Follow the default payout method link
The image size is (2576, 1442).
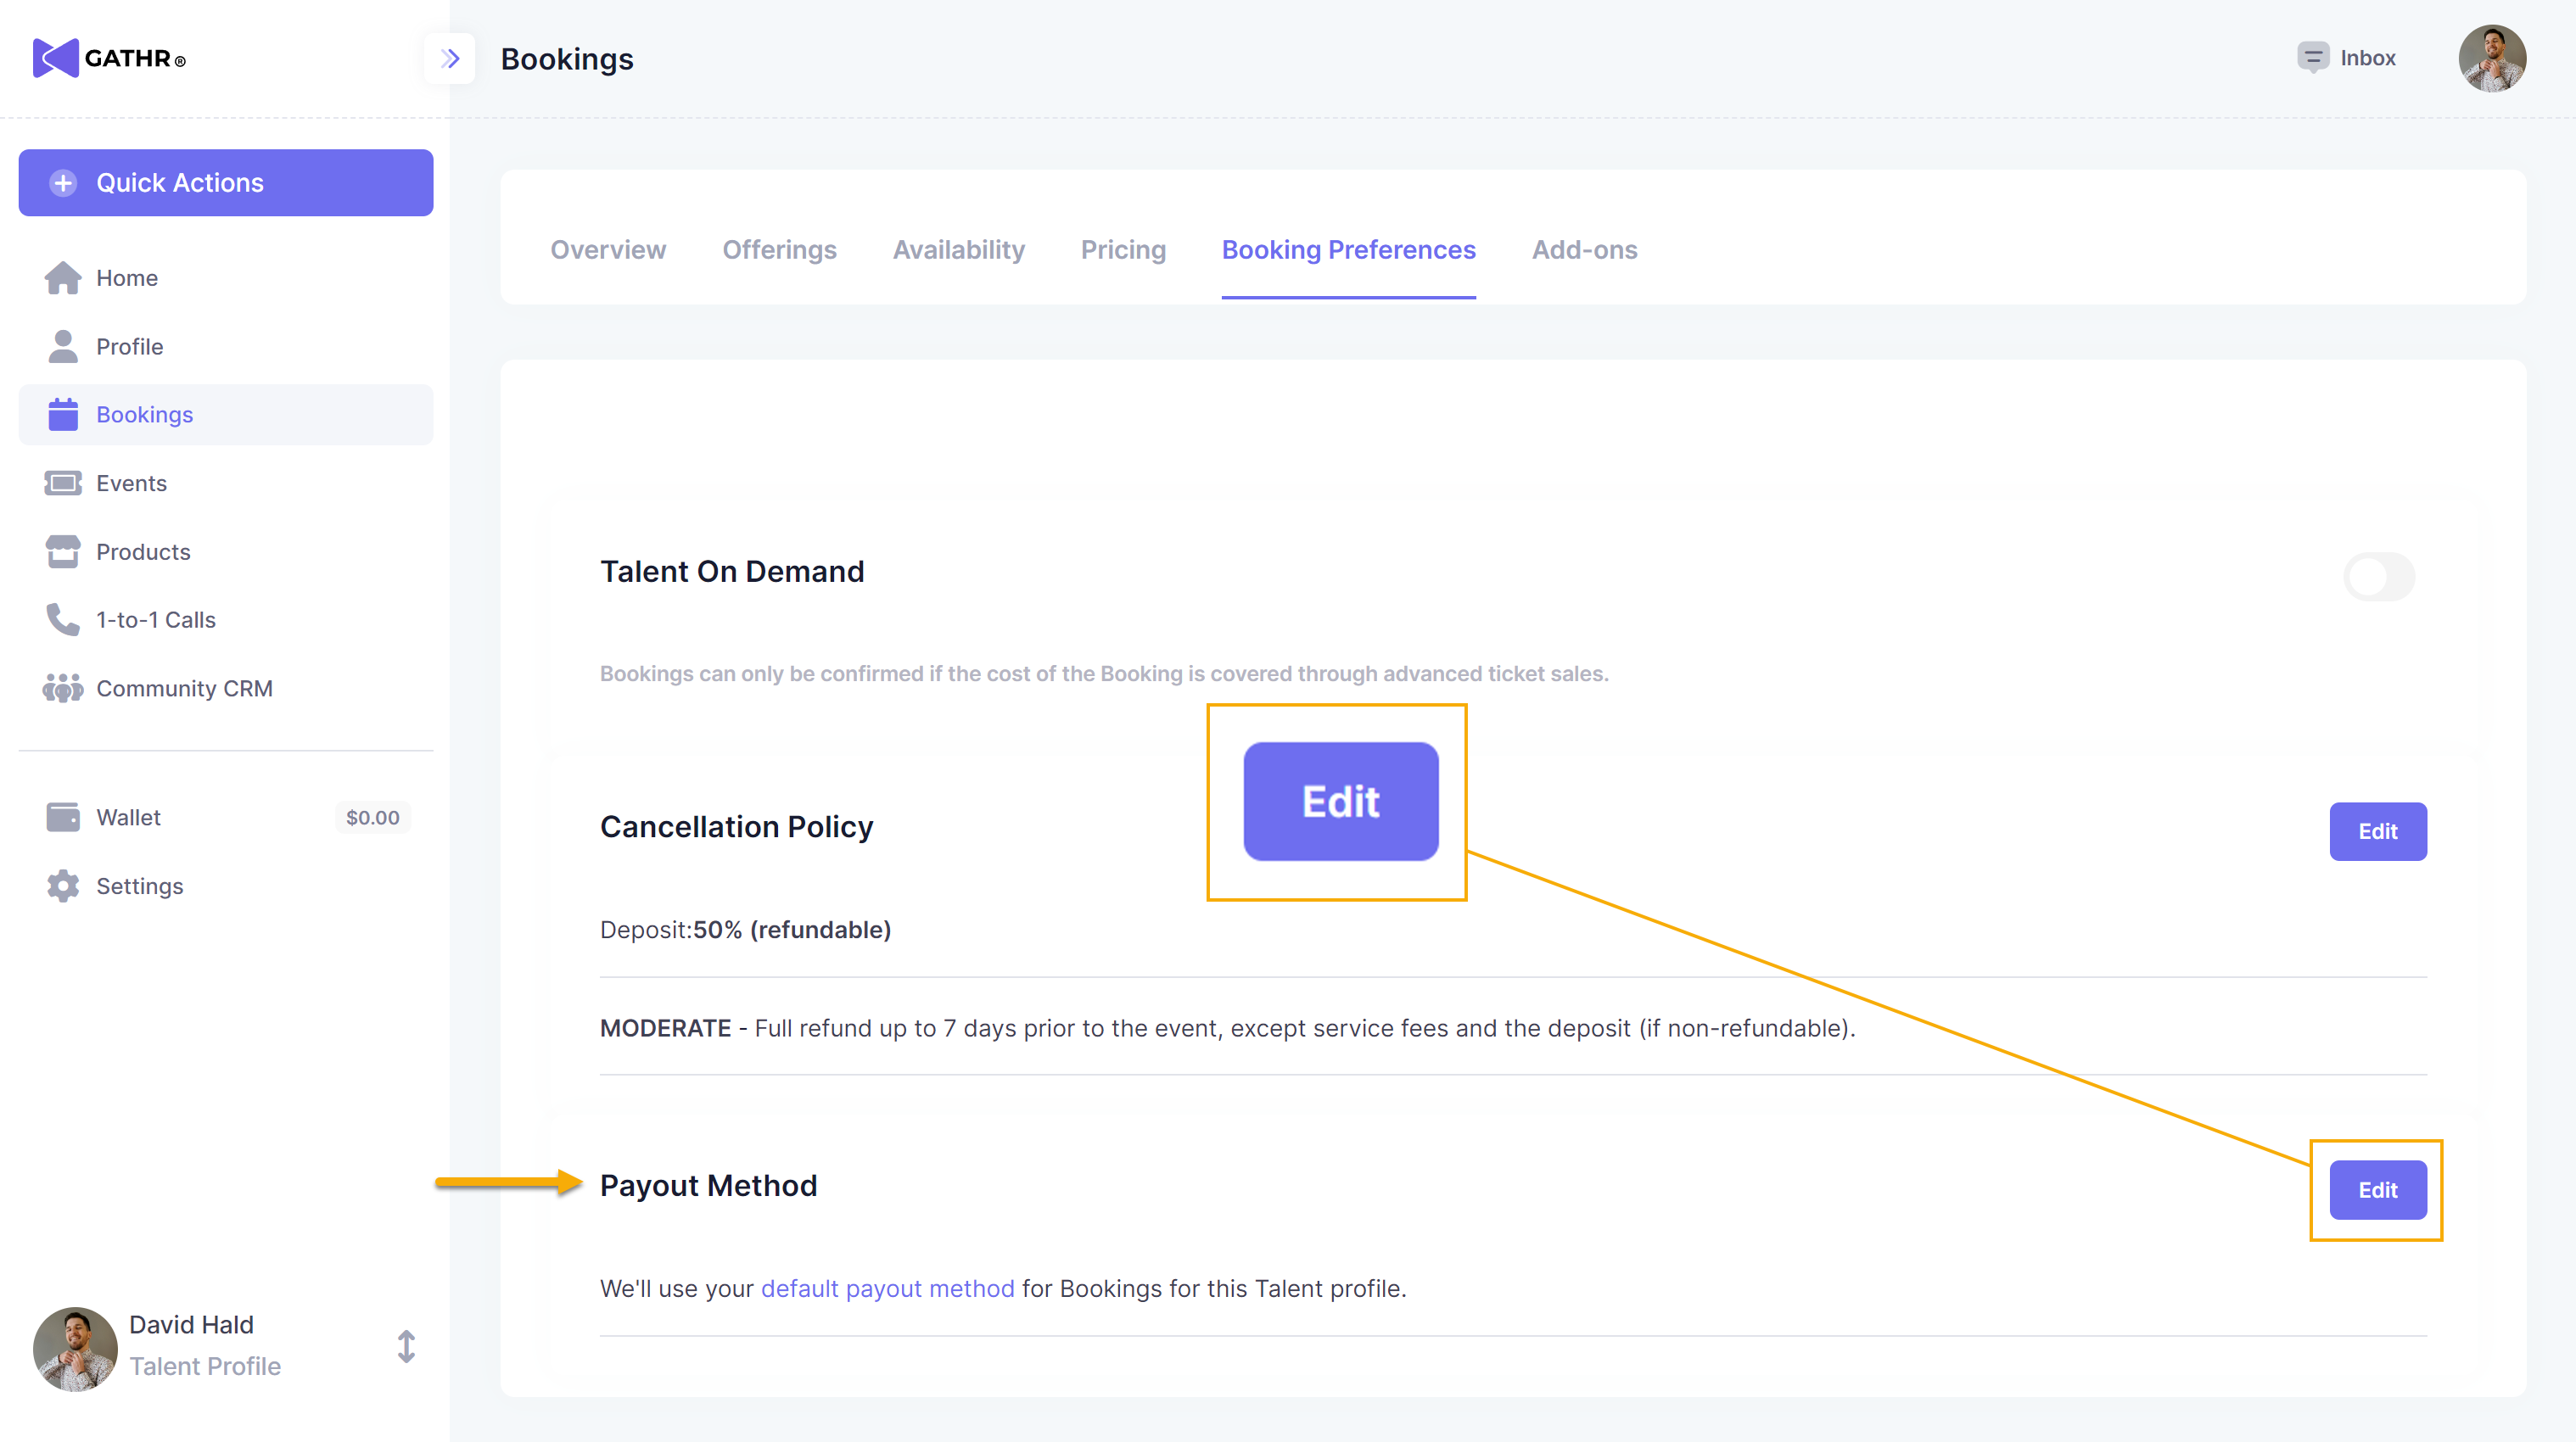(x=887, y=1288)
